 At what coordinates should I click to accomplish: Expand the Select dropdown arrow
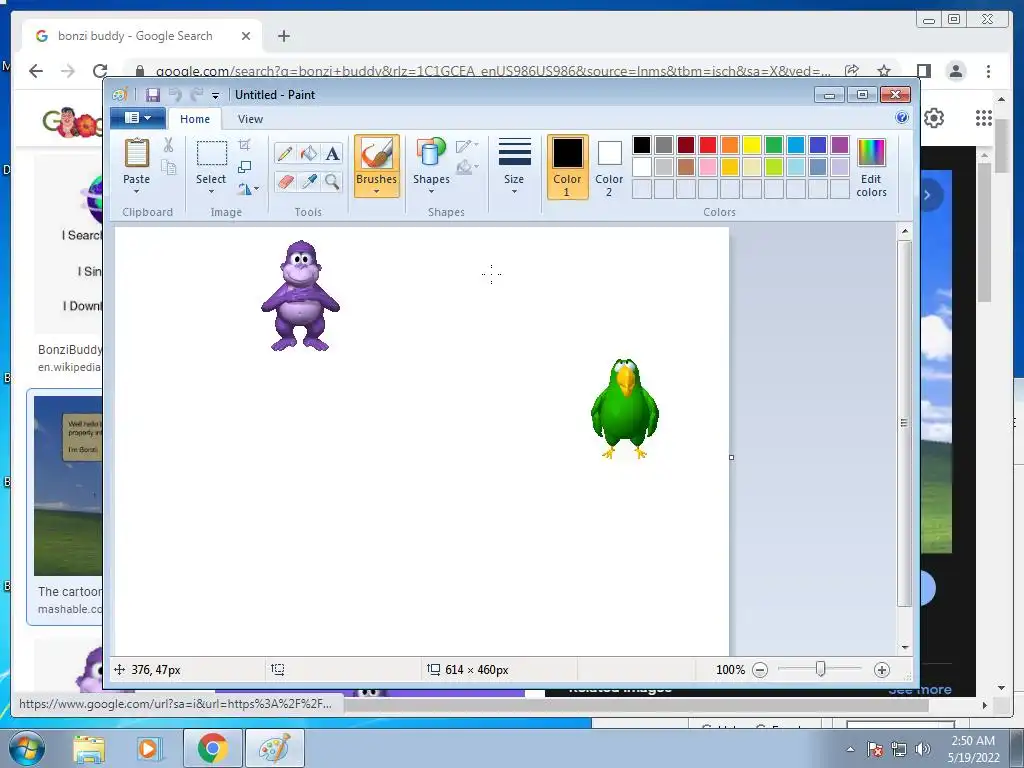pyautogui.click(x=211, y=191)
